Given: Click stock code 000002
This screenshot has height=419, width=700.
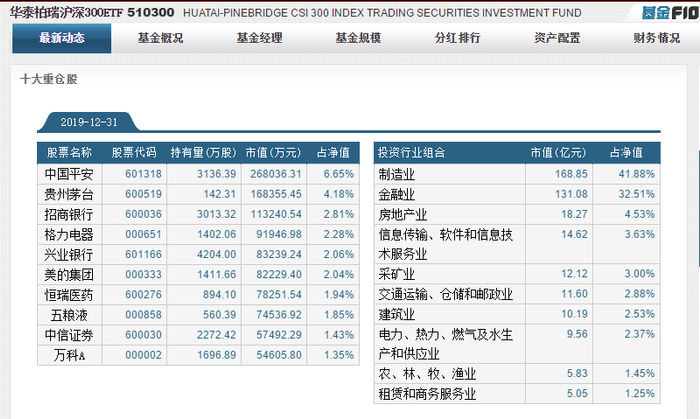Looking at the screenshot, I should coord(143,355).
